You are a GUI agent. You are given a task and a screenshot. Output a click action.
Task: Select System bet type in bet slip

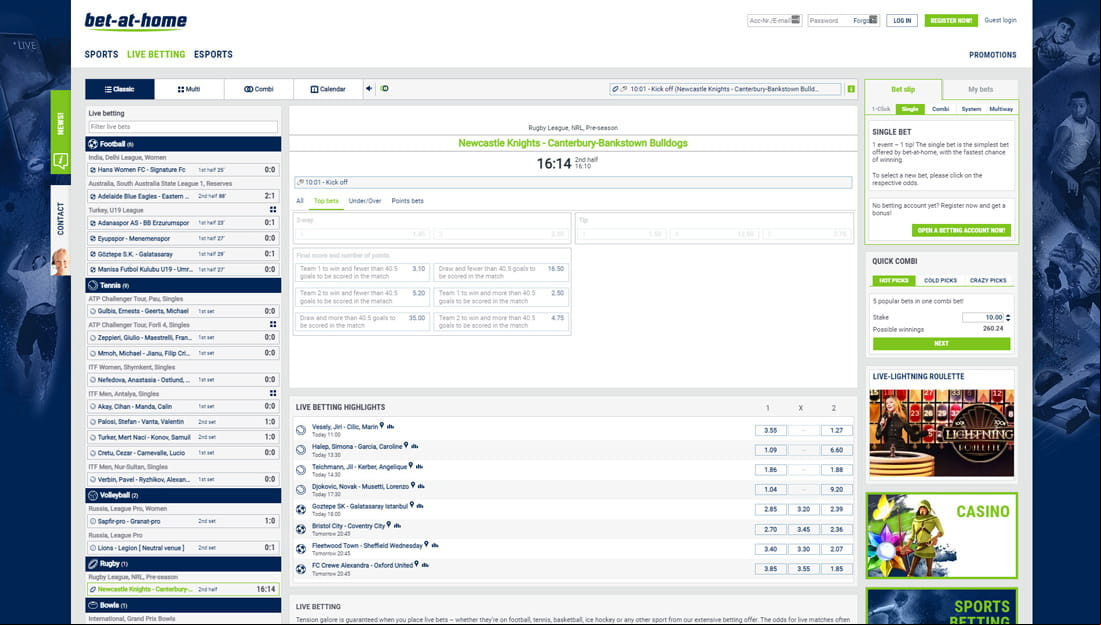tap(971, 109)
